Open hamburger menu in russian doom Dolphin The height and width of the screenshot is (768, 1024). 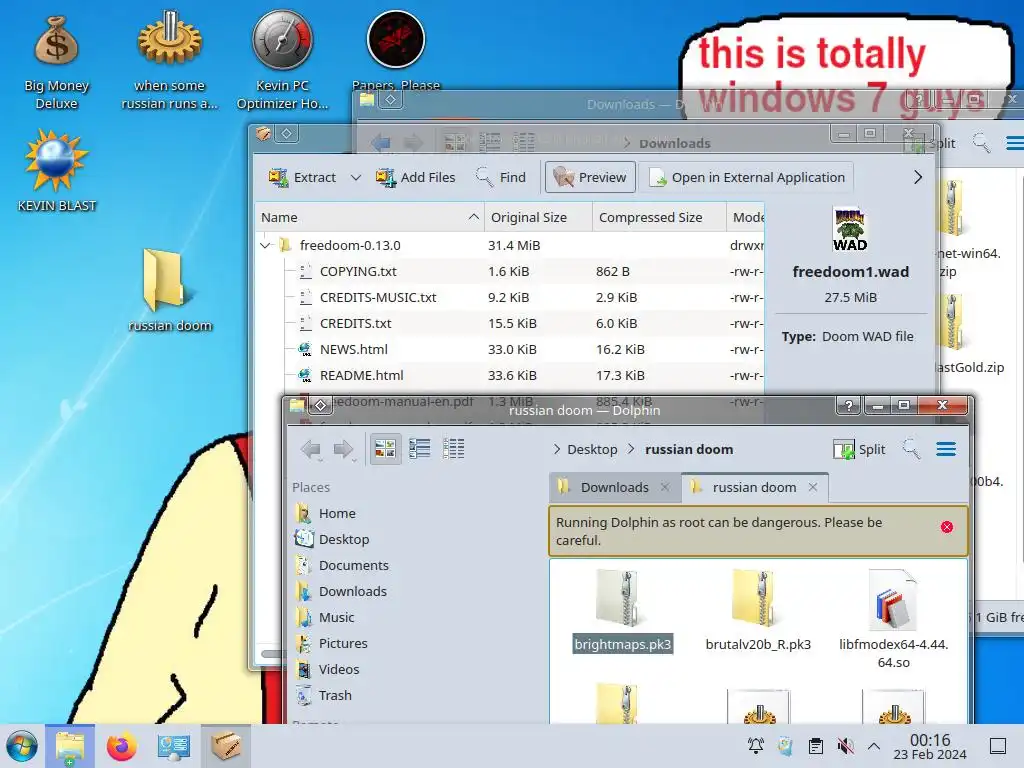click(x=946, y=449)
